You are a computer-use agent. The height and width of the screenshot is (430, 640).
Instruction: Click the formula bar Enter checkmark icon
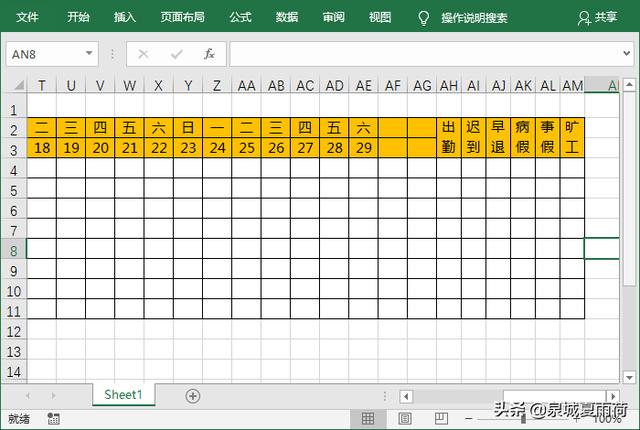[176, 54]
